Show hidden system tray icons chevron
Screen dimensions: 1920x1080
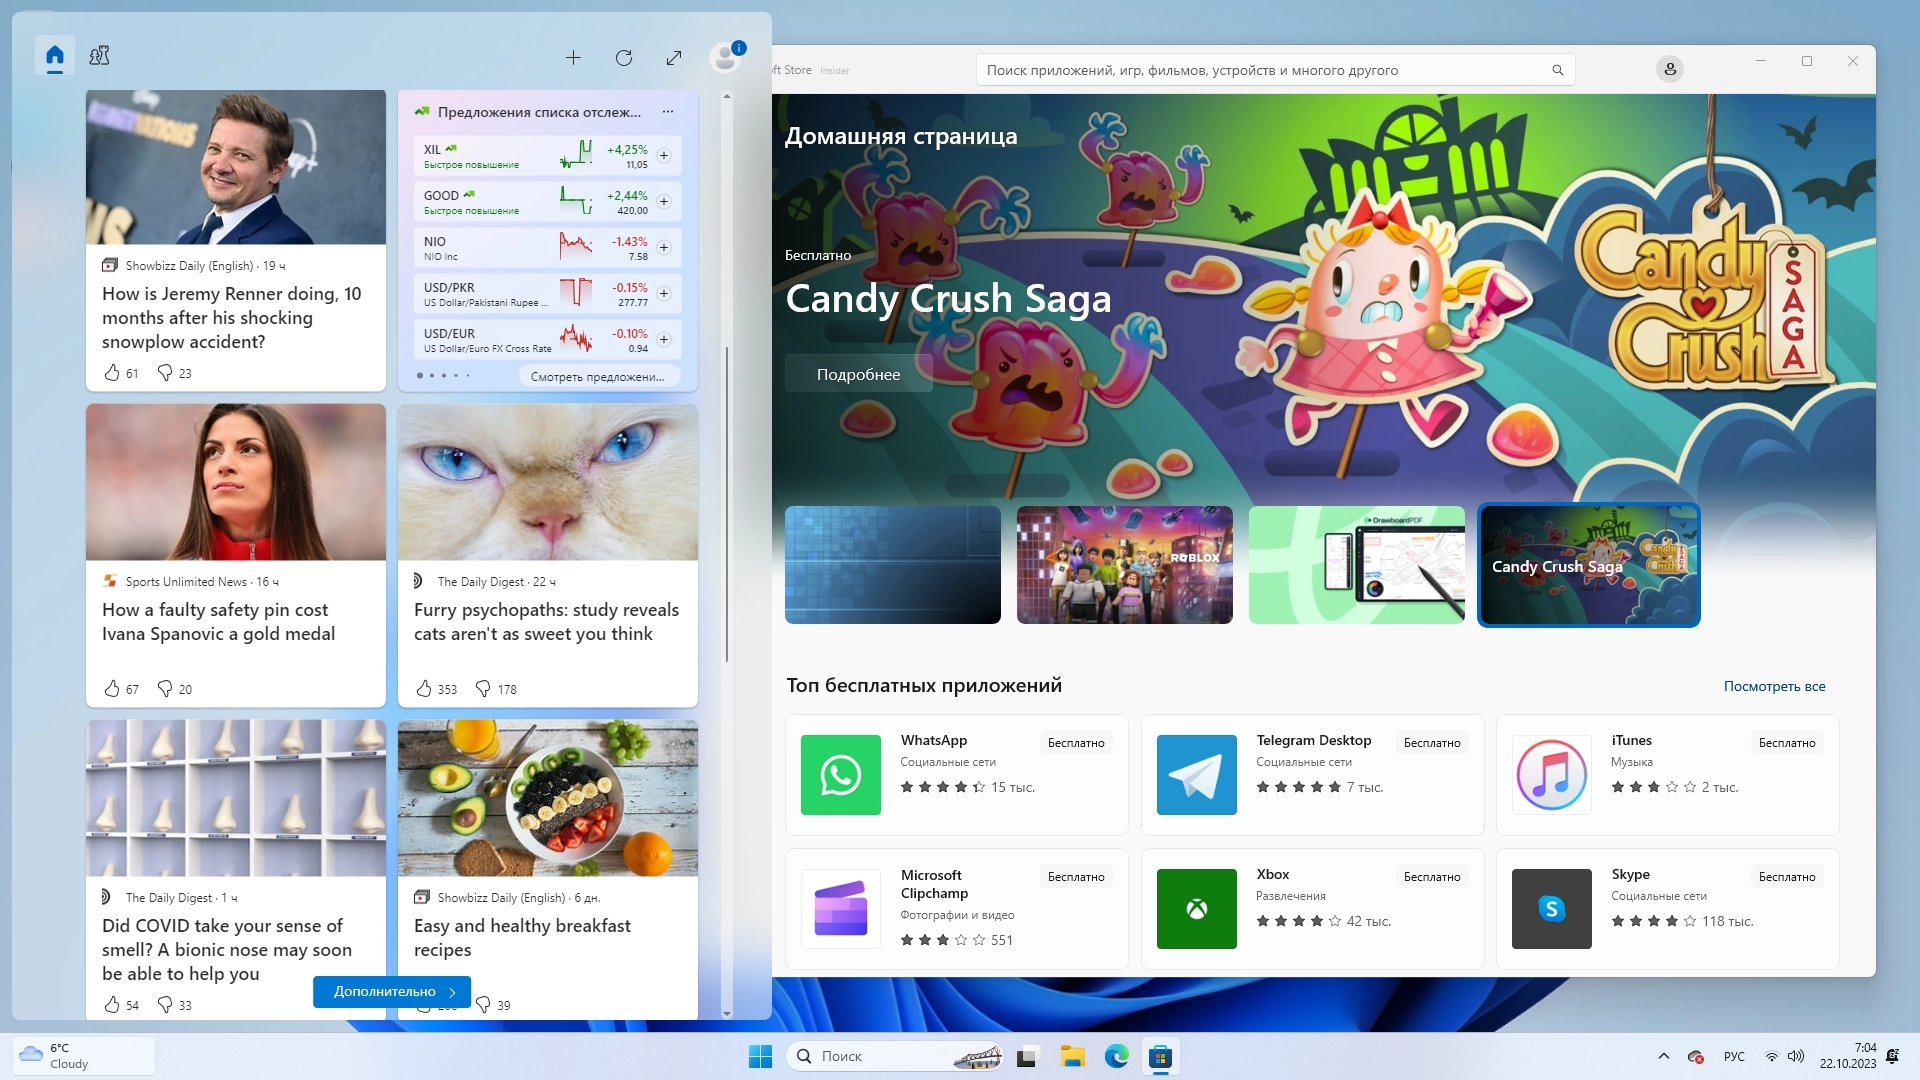[1664, 1056]
